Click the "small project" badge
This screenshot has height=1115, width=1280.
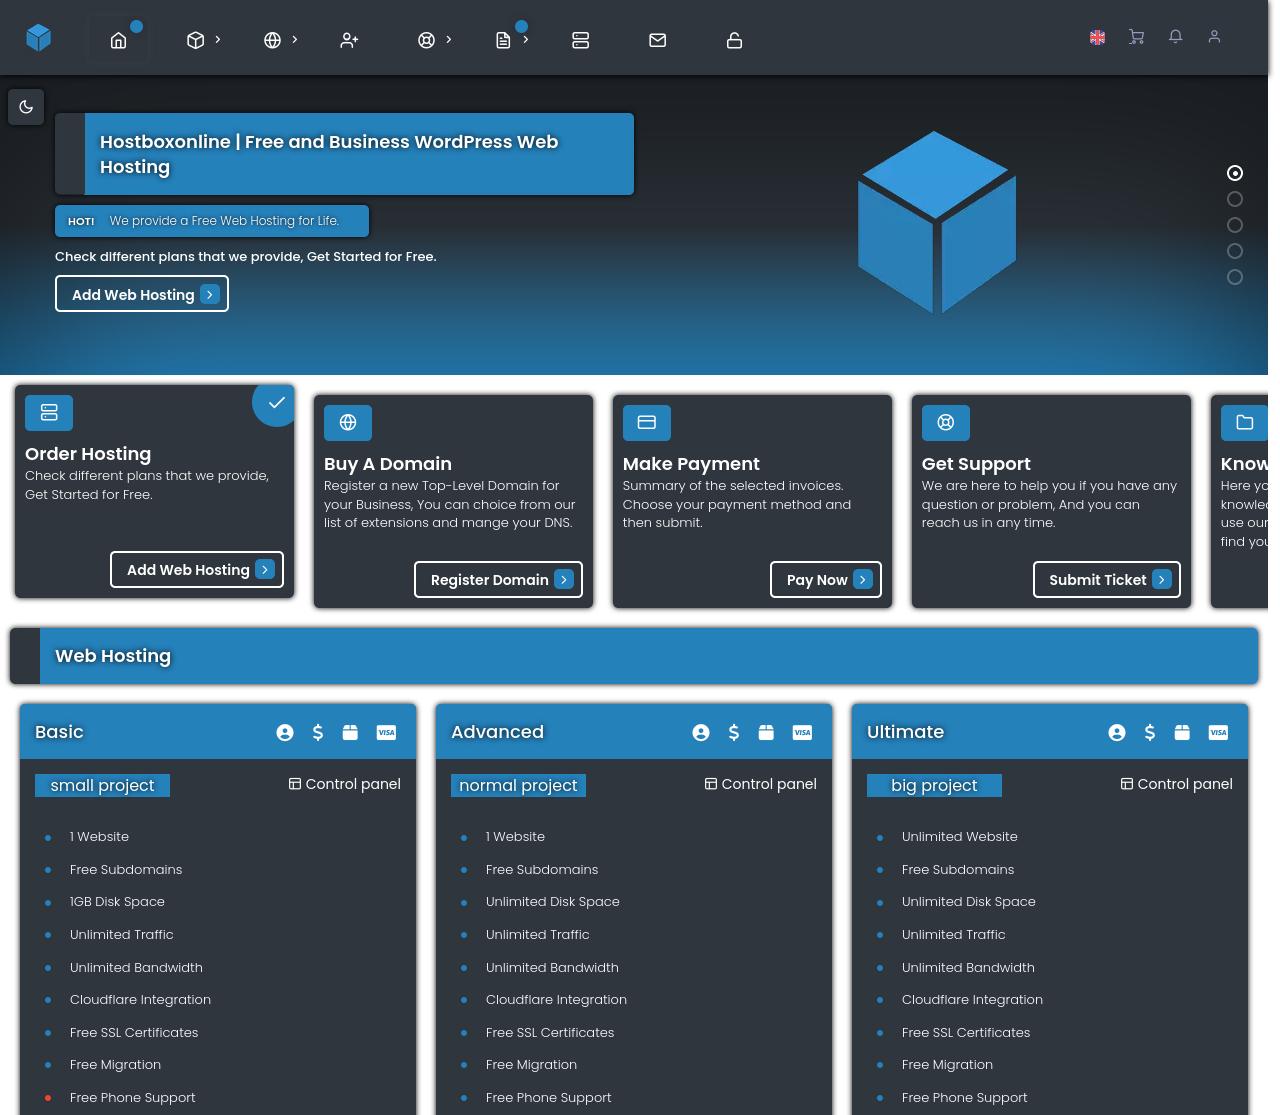[102, 786]
